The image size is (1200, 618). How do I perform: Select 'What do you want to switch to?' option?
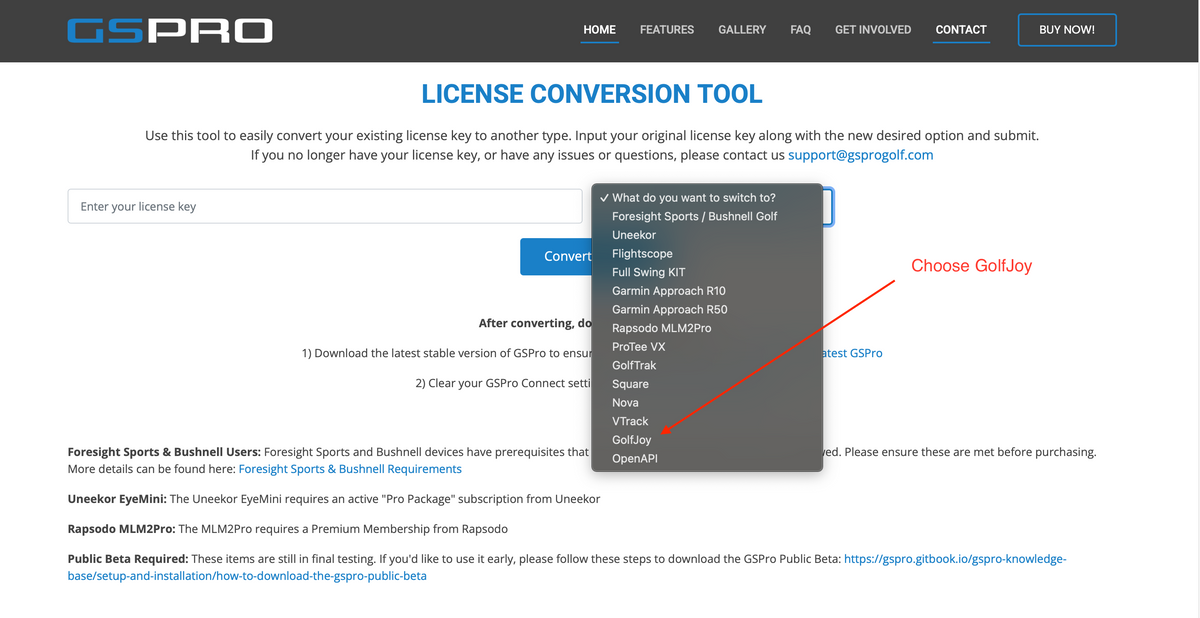pyautogui.click(x=707, y=198)
